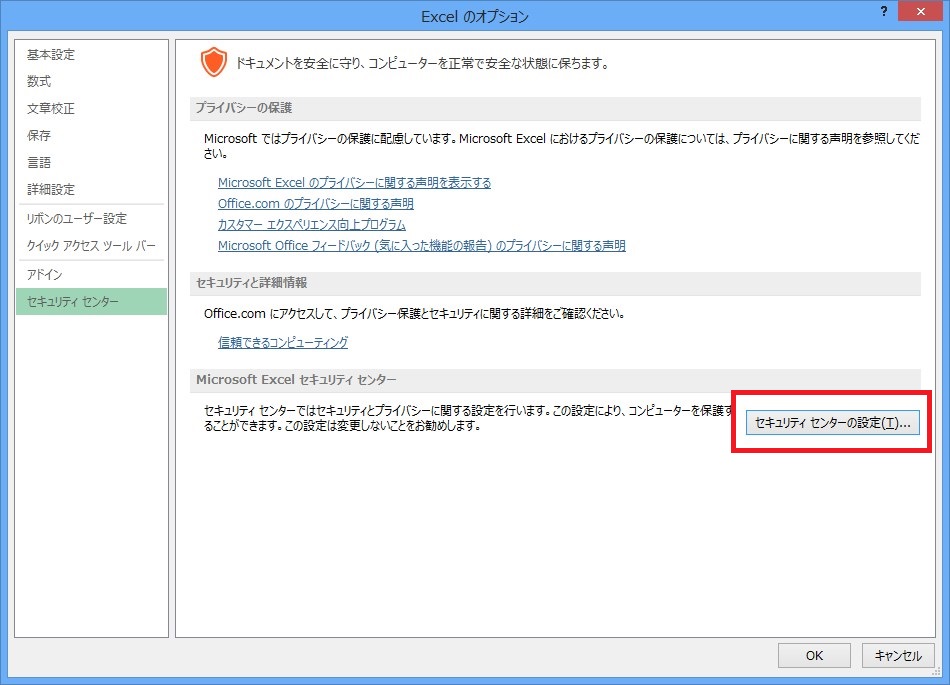
Task: Select the 数式 category
Action: click(91, 81)
